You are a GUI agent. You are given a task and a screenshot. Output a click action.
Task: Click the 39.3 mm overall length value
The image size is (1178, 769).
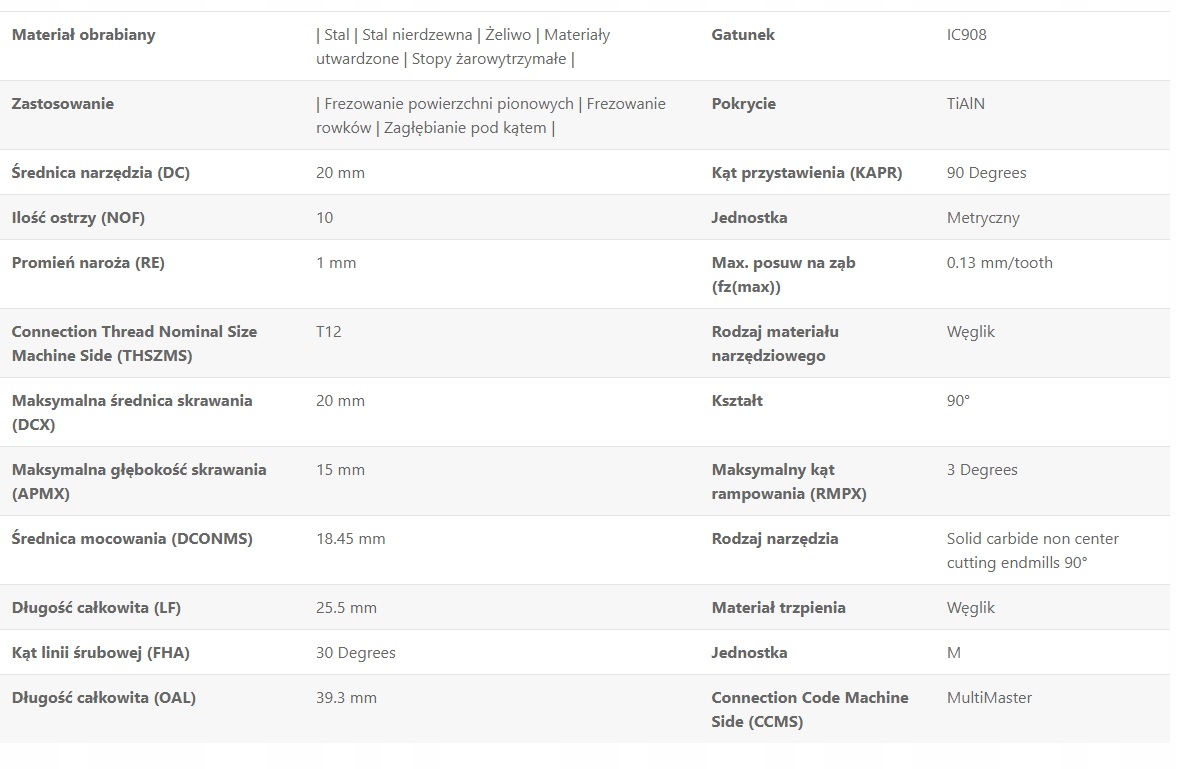pos(346,698)
